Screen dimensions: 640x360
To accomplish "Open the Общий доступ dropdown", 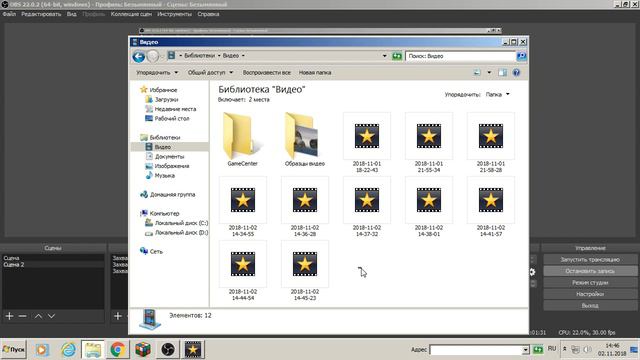I will point(210,73).
